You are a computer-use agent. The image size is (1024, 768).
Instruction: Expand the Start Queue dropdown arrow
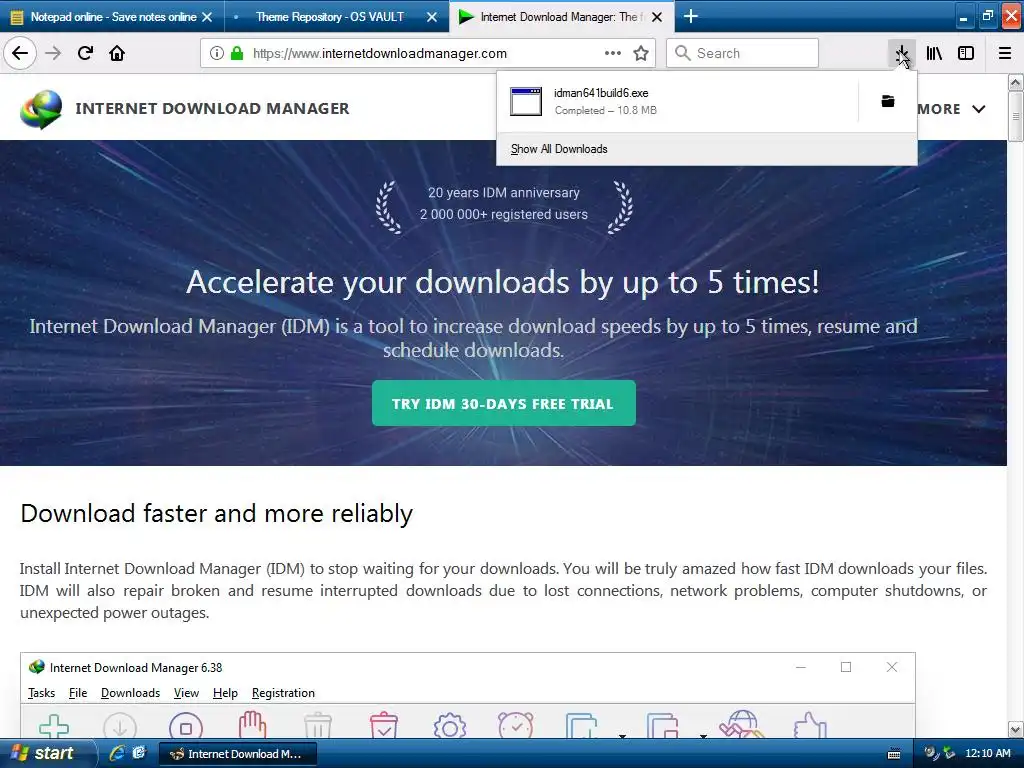(622, 735)
